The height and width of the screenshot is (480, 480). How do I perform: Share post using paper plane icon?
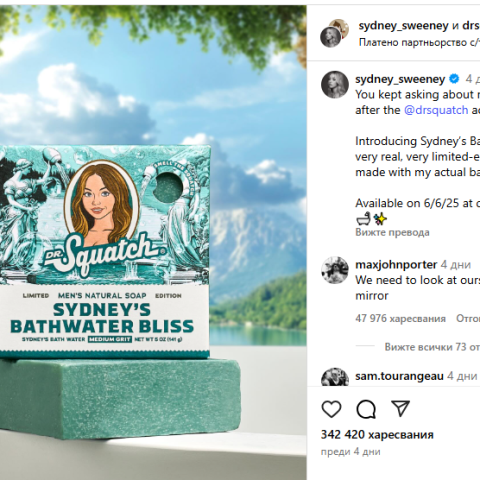click(400, 409)
